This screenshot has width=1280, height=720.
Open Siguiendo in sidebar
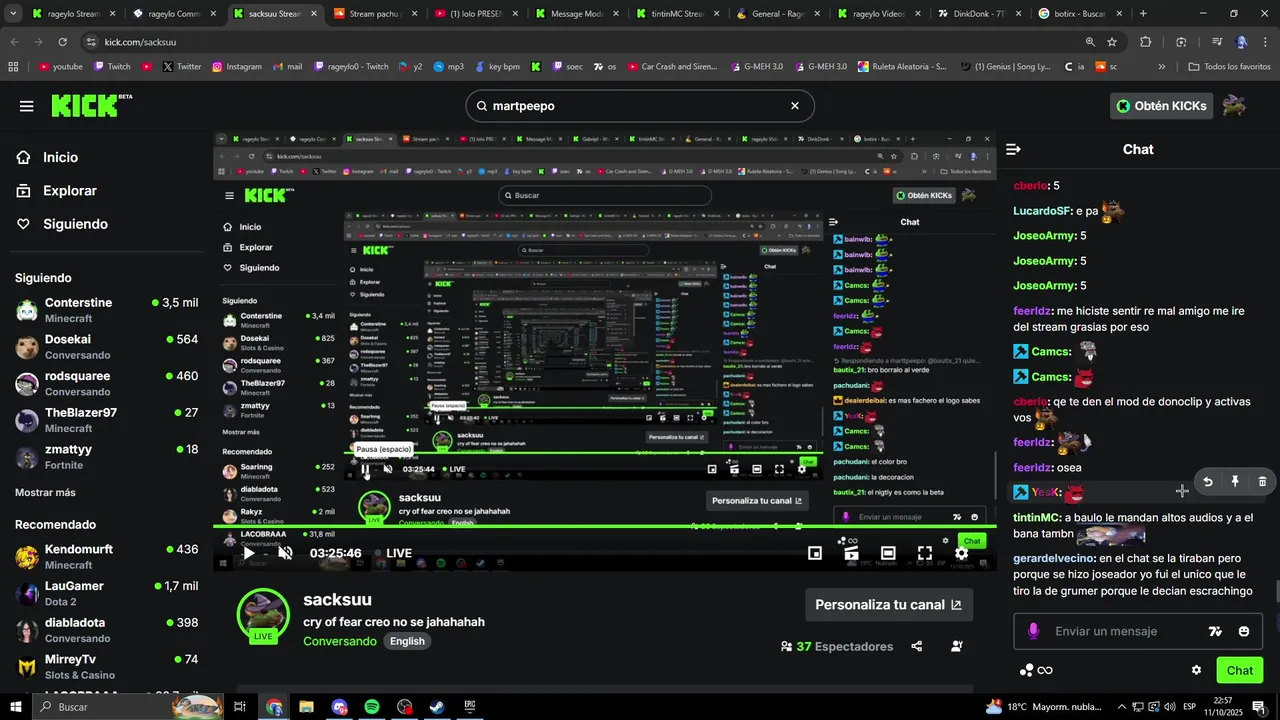(75, 224)
